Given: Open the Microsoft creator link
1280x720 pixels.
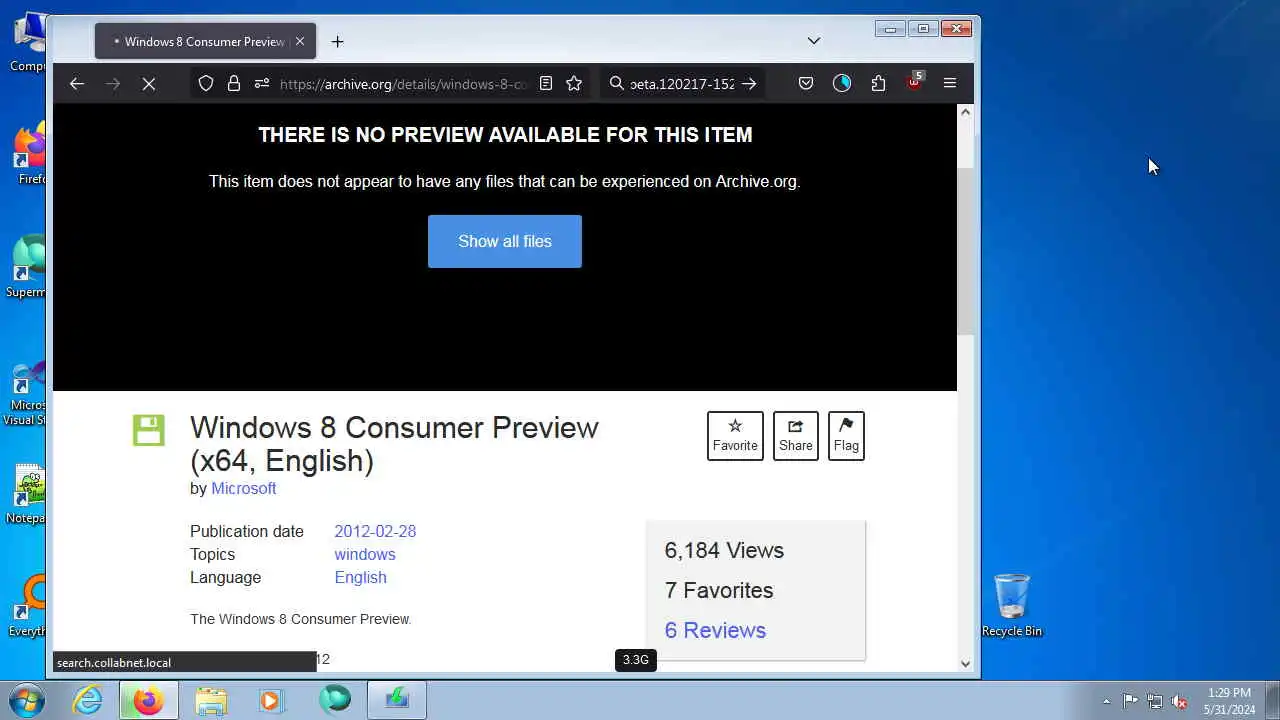Looking at the screenshot, I should (244, 488).
